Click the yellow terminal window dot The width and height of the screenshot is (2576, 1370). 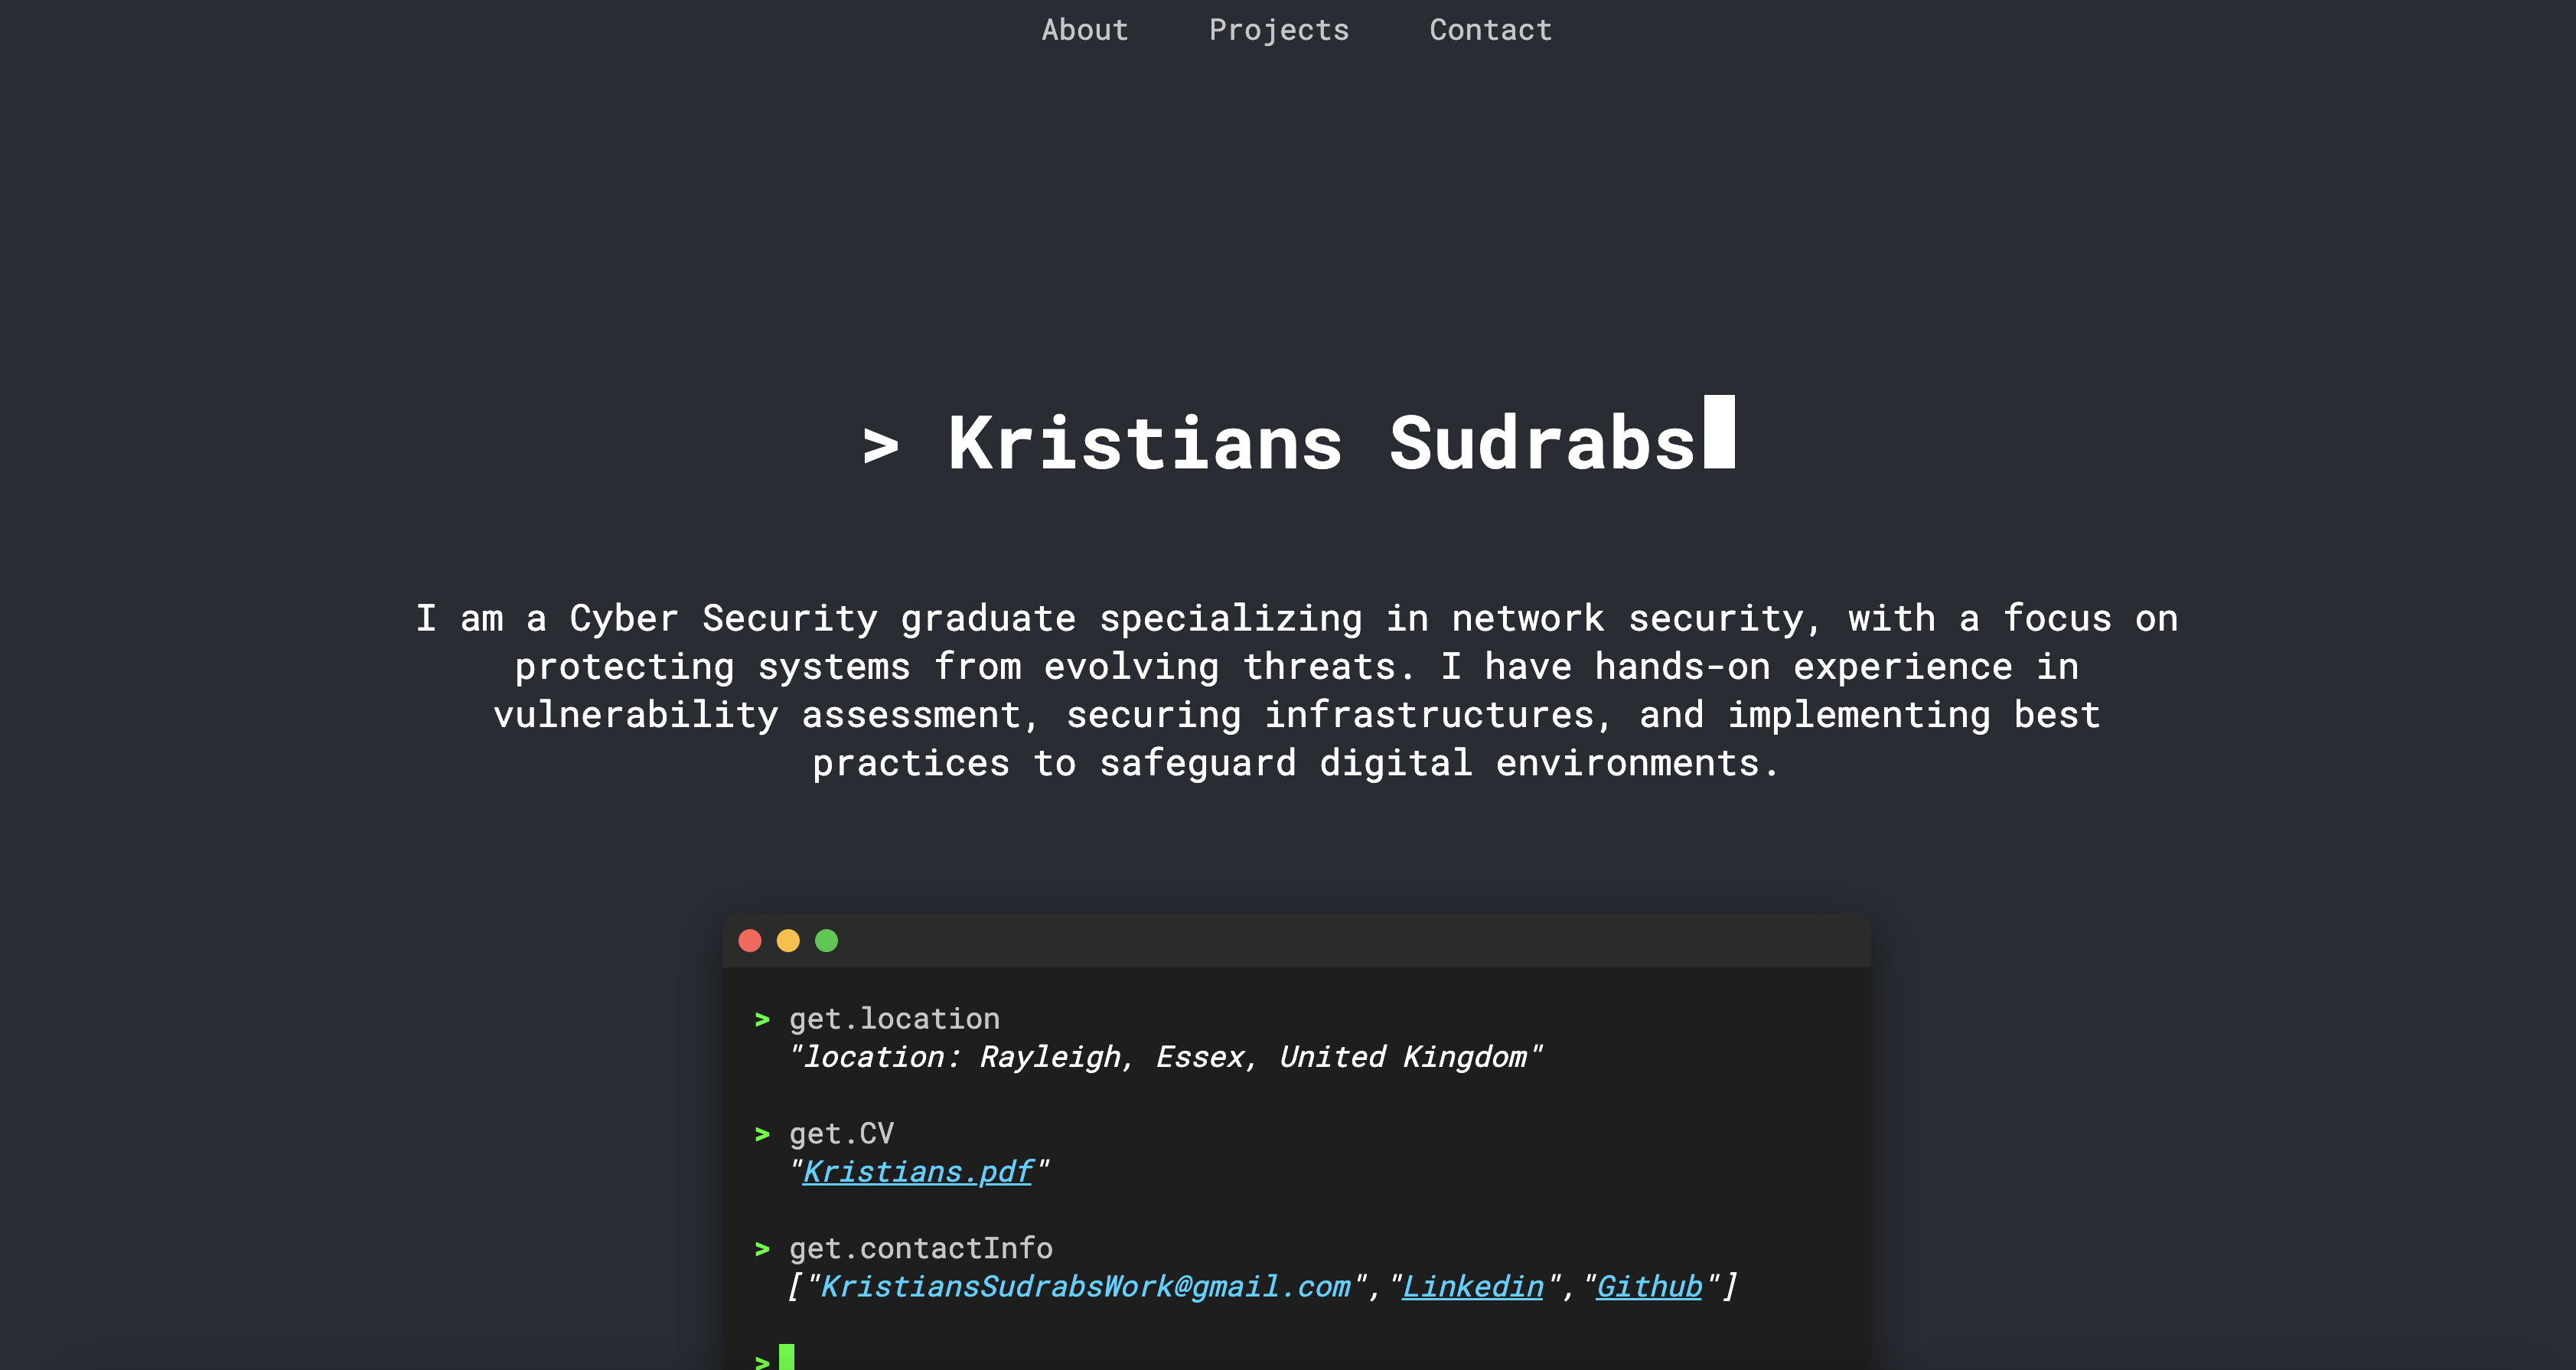click(788, 940)
